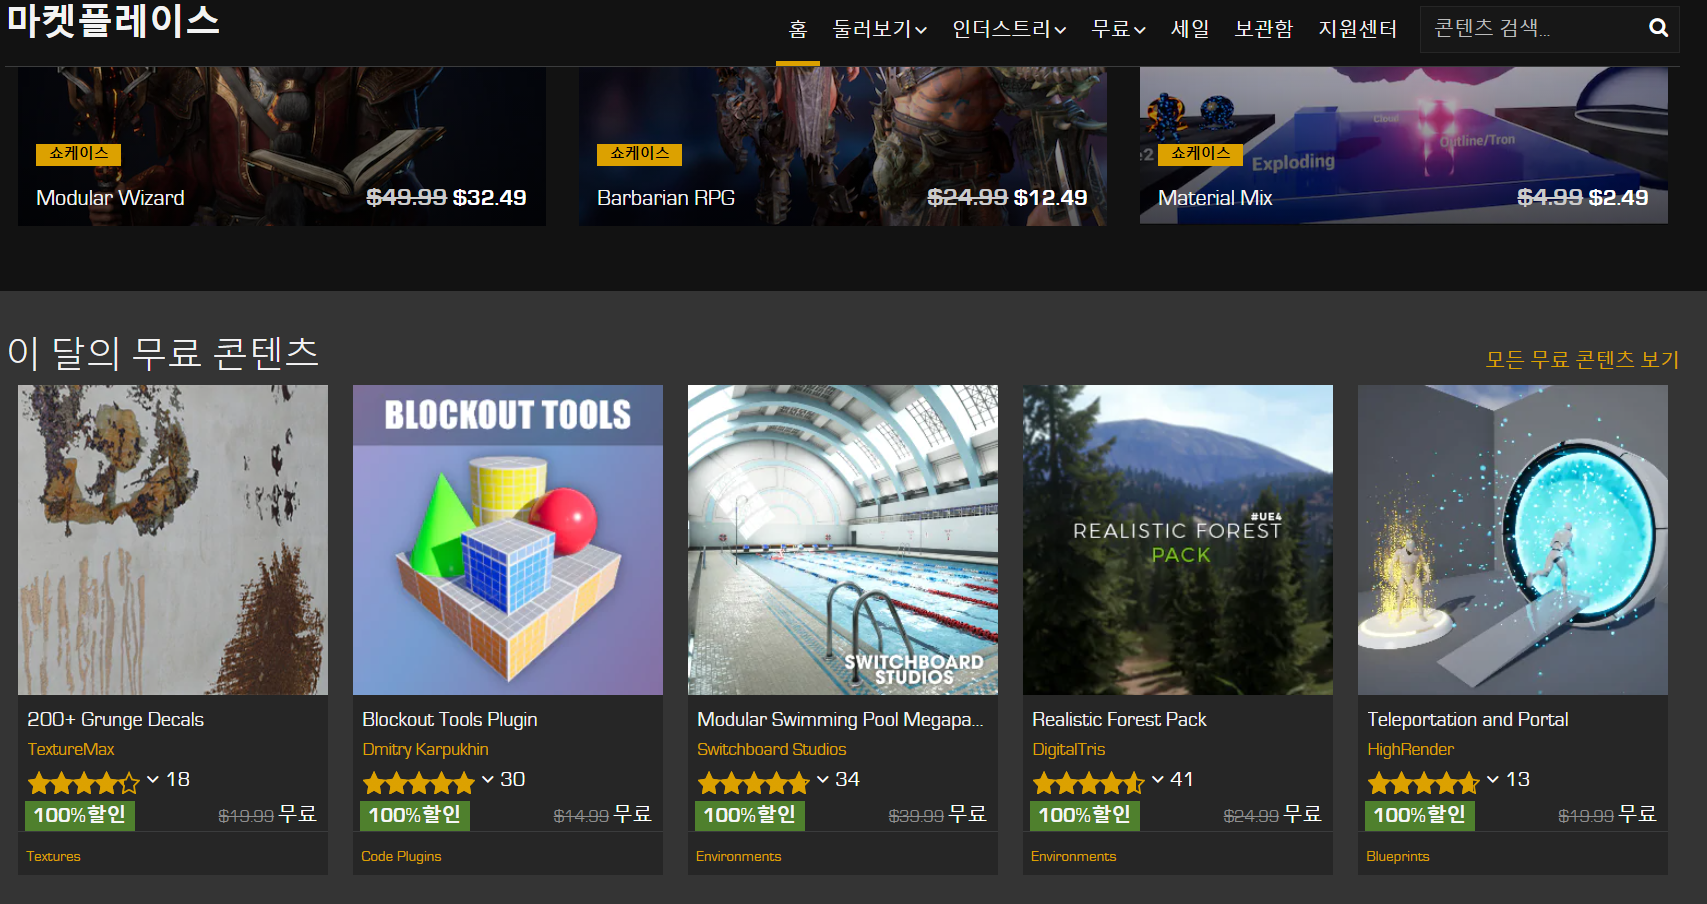
Task: Expand rating breakdown chevron beside 13
Action: point(1493,779)
